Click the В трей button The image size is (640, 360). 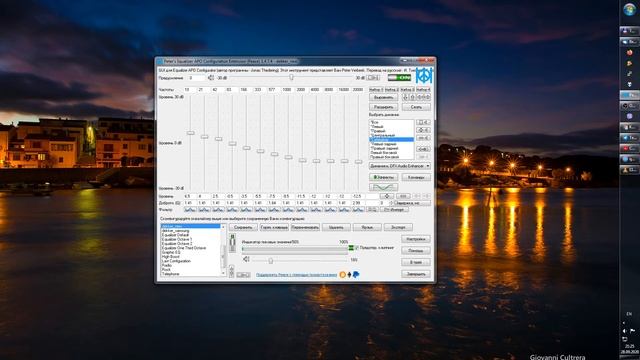pyautogui.click(x=416, y=262)
